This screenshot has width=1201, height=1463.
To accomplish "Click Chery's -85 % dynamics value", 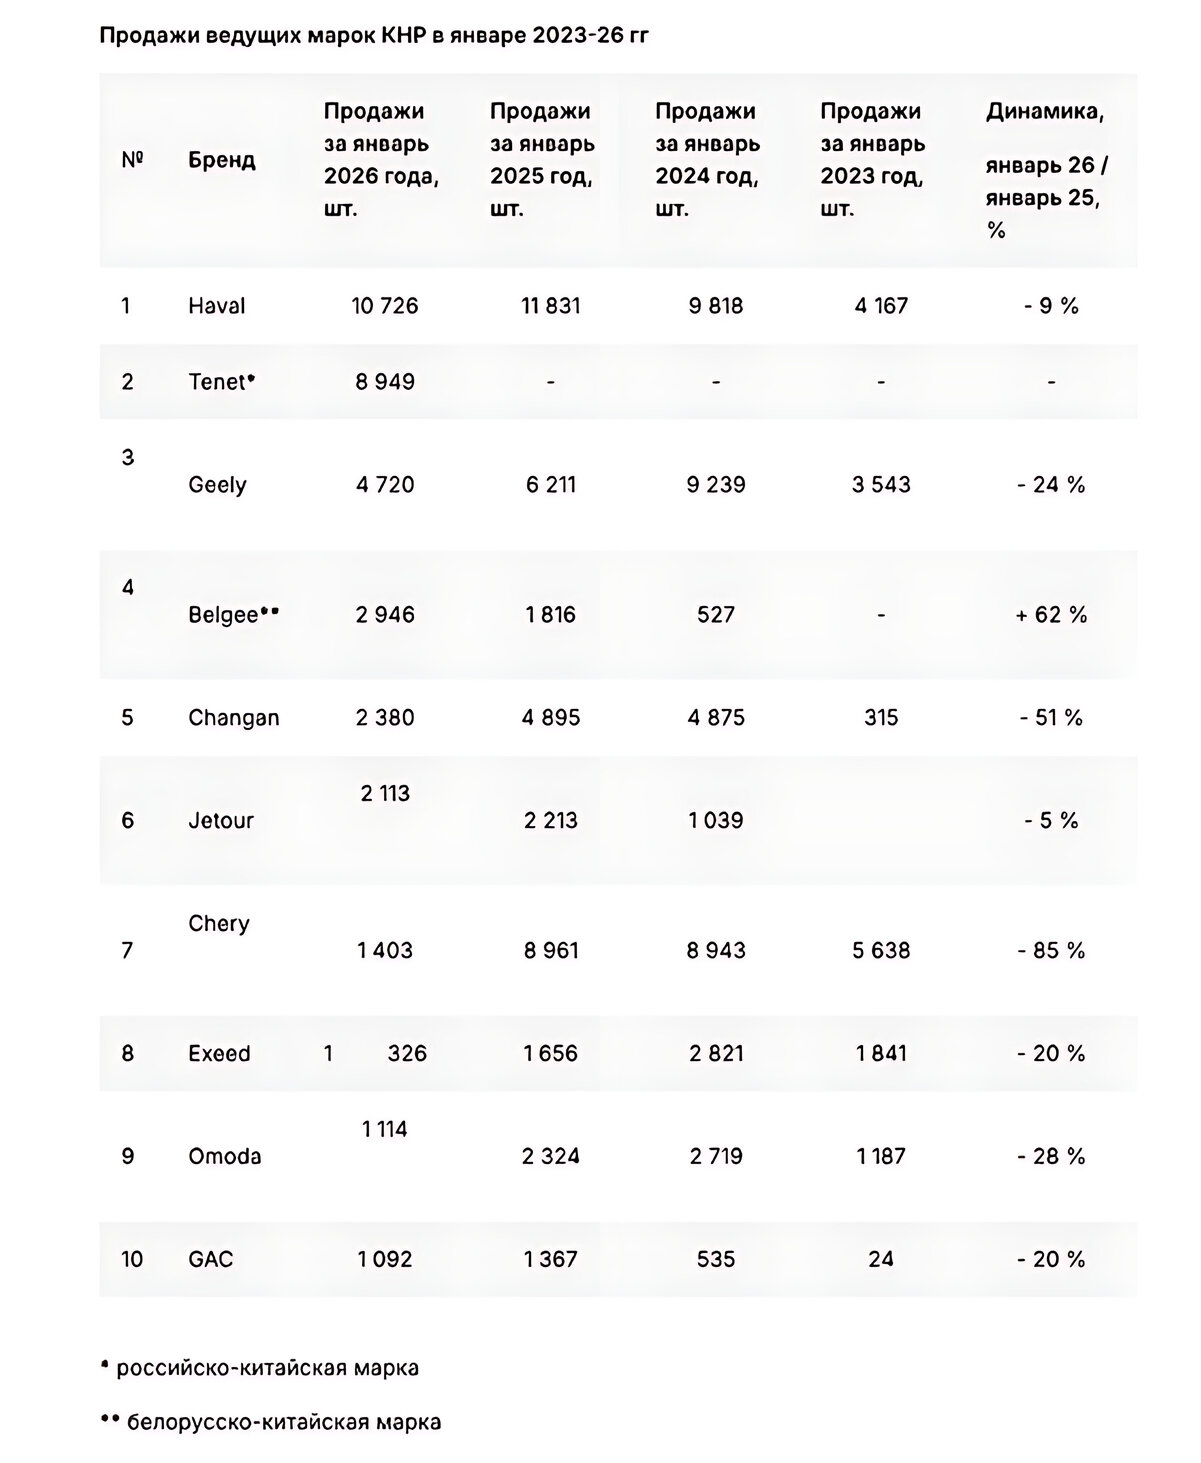I will pos(1051,951).
